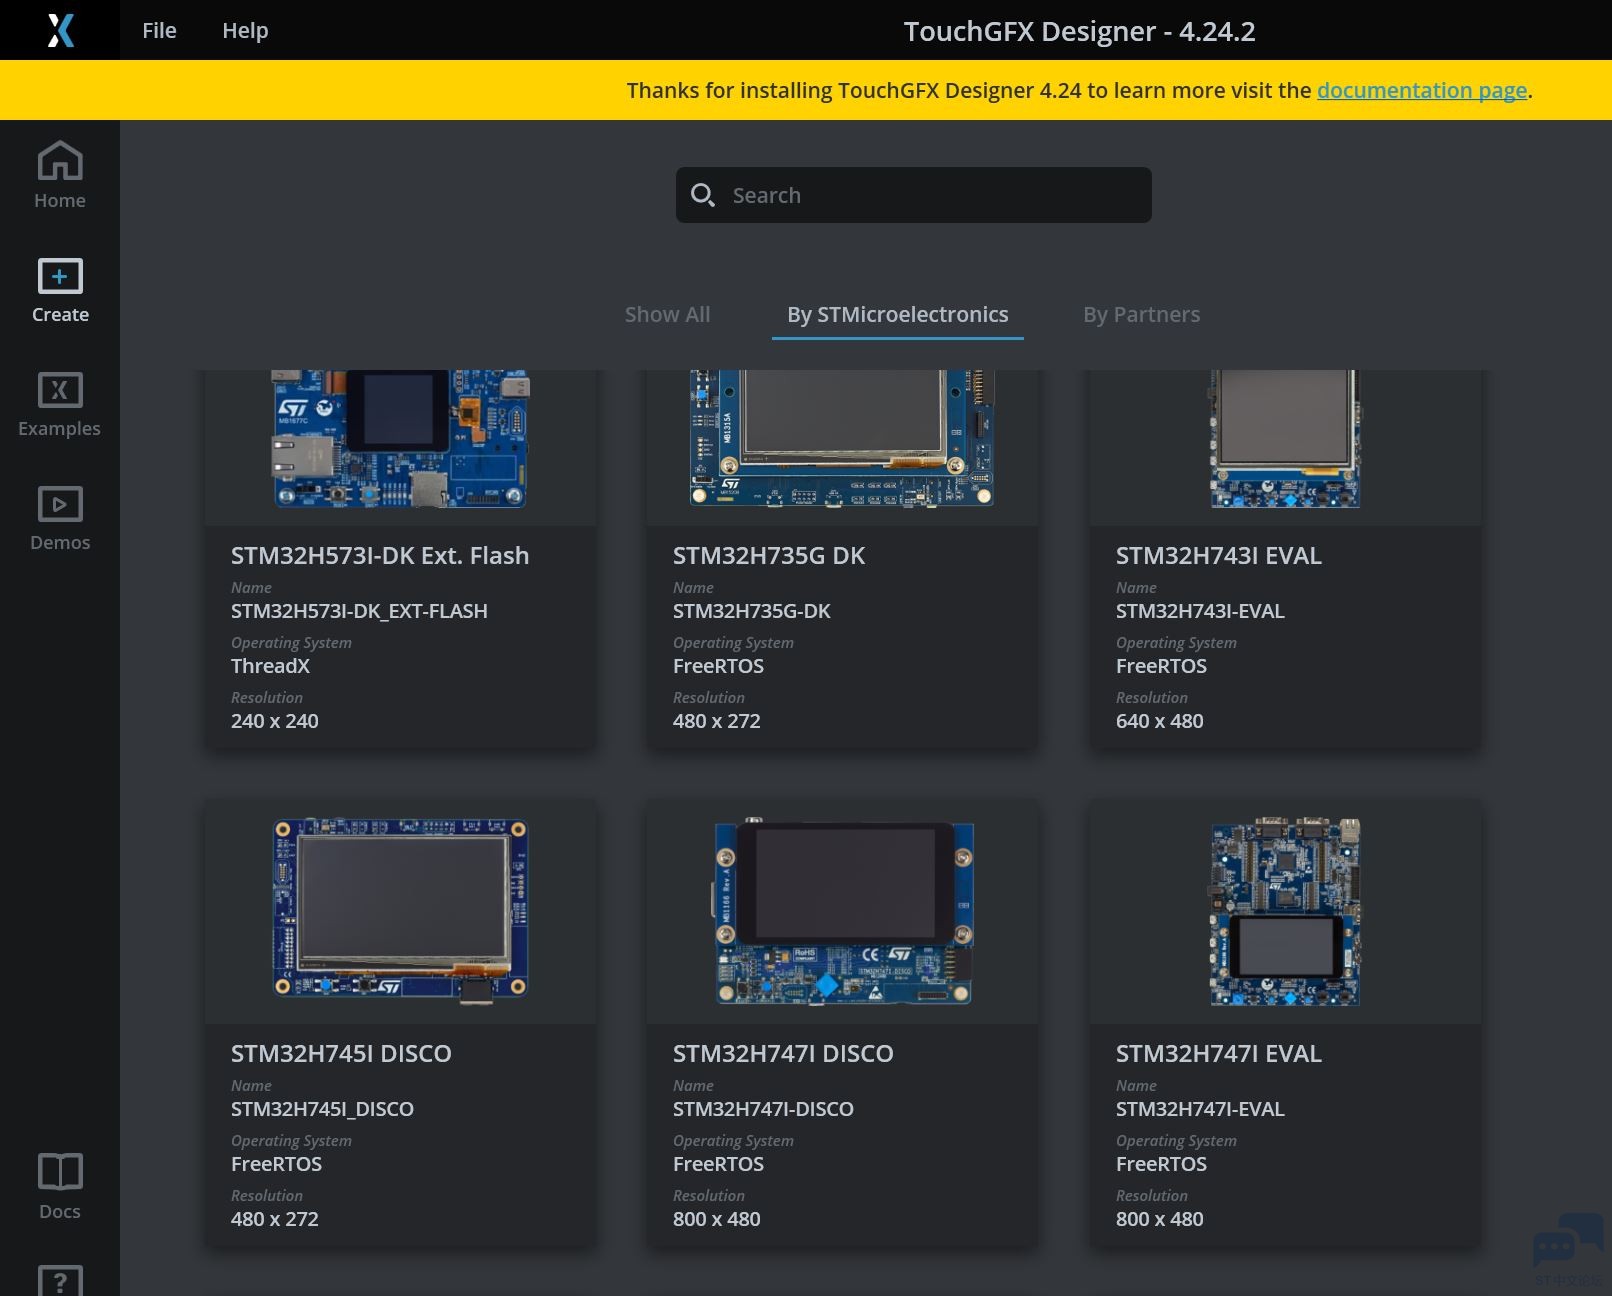Click FreeRTOS on the STM32H743I EVAL card
The width and height of the screenshot is (1612, 1296).
(1161, 666)
